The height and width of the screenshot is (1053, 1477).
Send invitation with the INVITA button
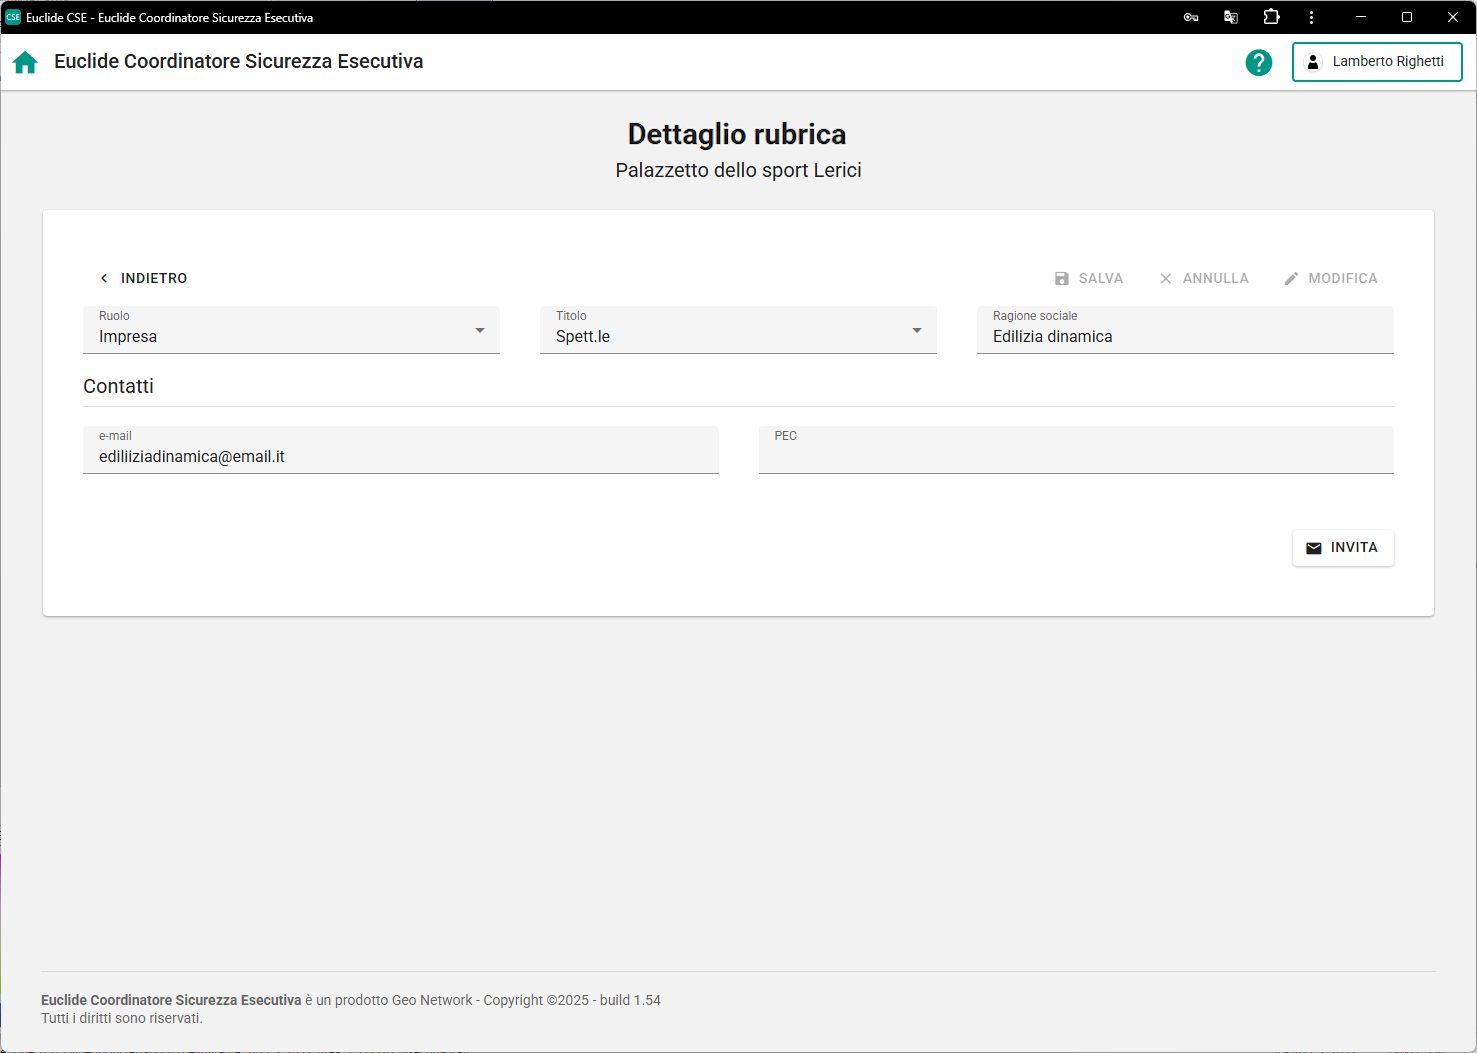coord(1342,548)
